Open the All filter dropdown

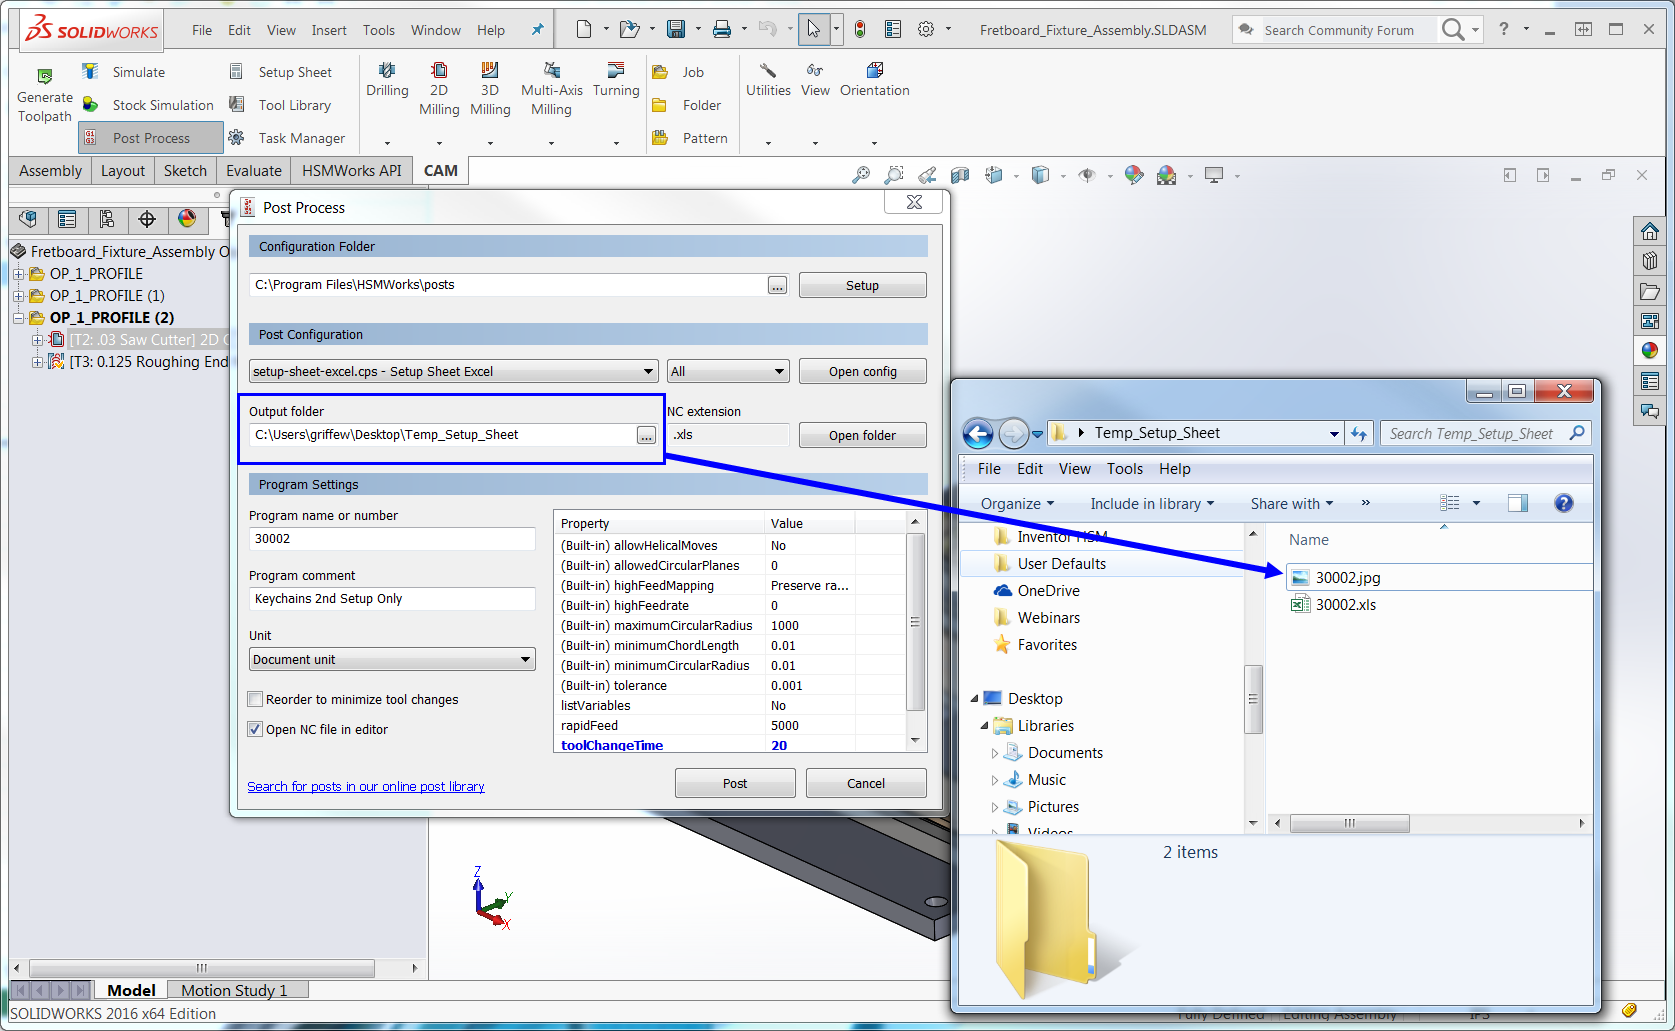click(728, 371)
